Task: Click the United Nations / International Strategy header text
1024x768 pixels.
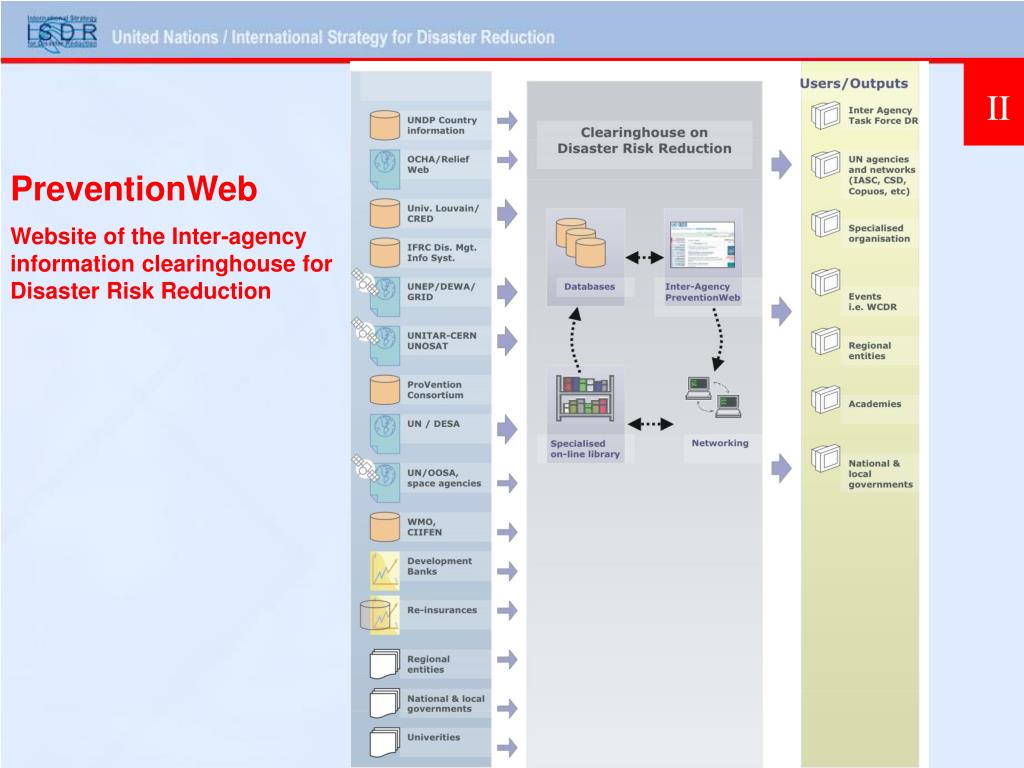Action: 333,37
